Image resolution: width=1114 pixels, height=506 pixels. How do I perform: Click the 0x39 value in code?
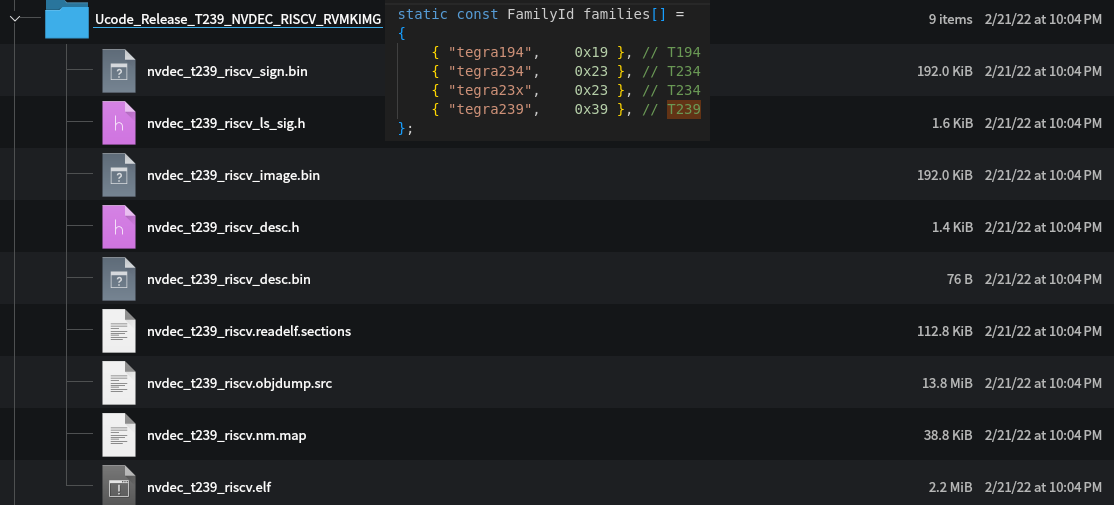coord(591,109)
